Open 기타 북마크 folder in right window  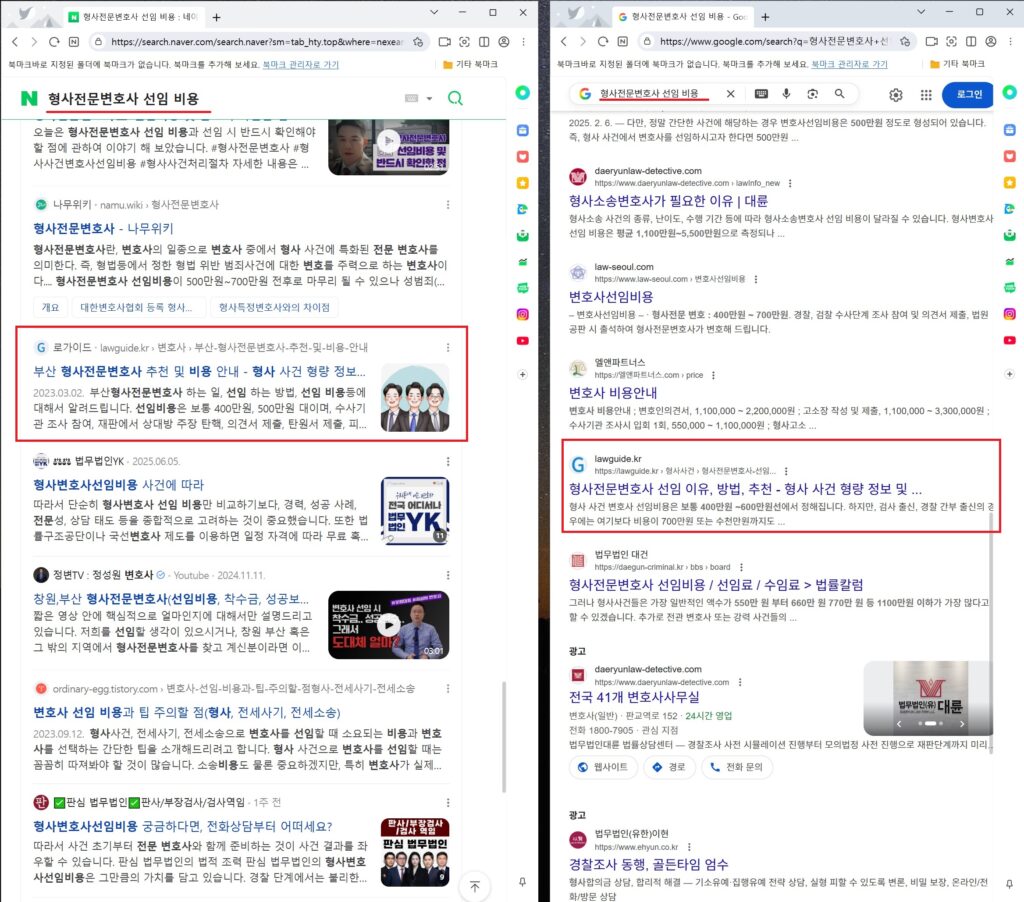coord(957,64)
